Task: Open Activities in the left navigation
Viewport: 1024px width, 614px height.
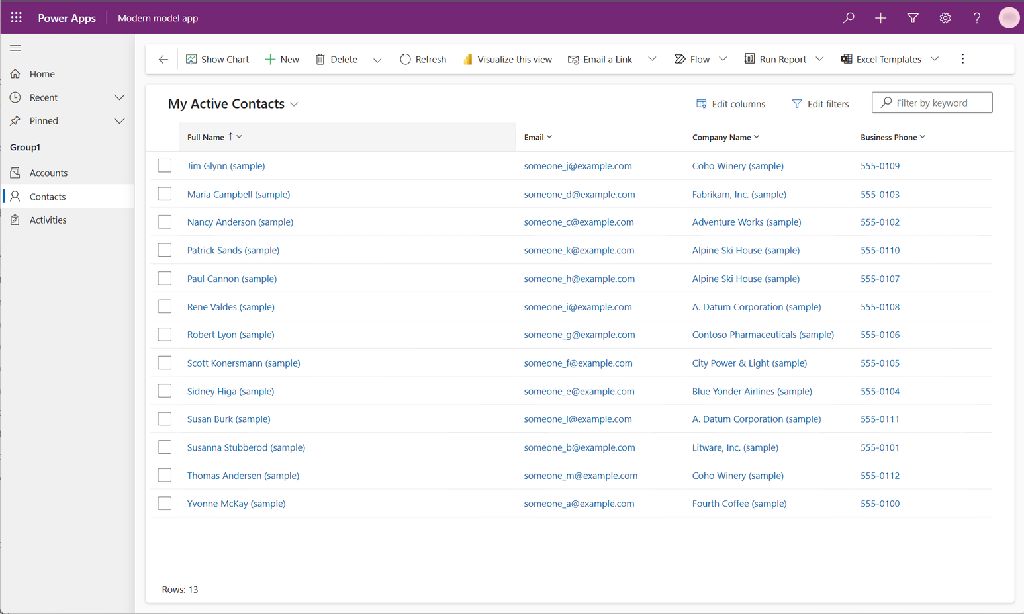Action: click(48, 220)
